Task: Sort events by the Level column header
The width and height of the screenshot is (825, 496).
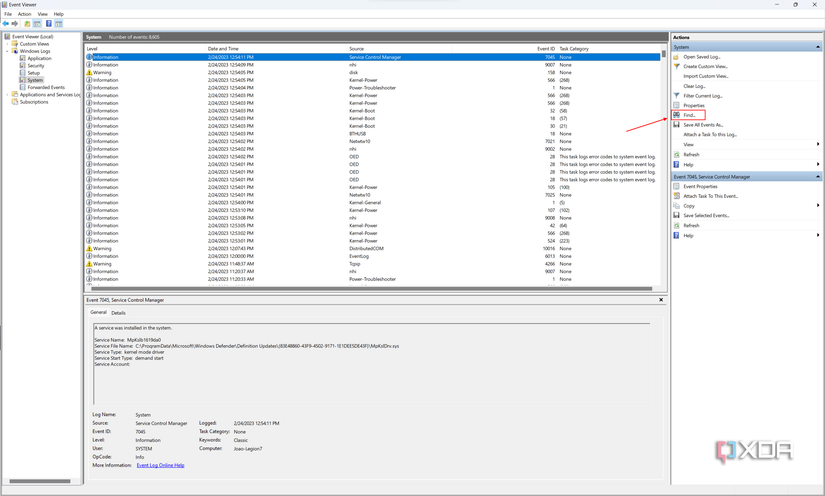Action: click(145, 49)
